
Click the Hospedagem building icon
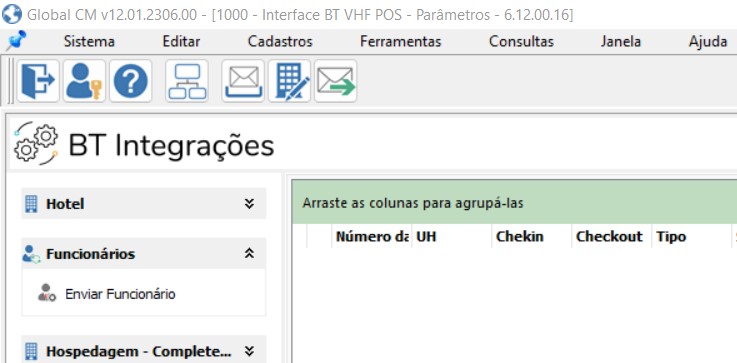(x=31, y=351)
